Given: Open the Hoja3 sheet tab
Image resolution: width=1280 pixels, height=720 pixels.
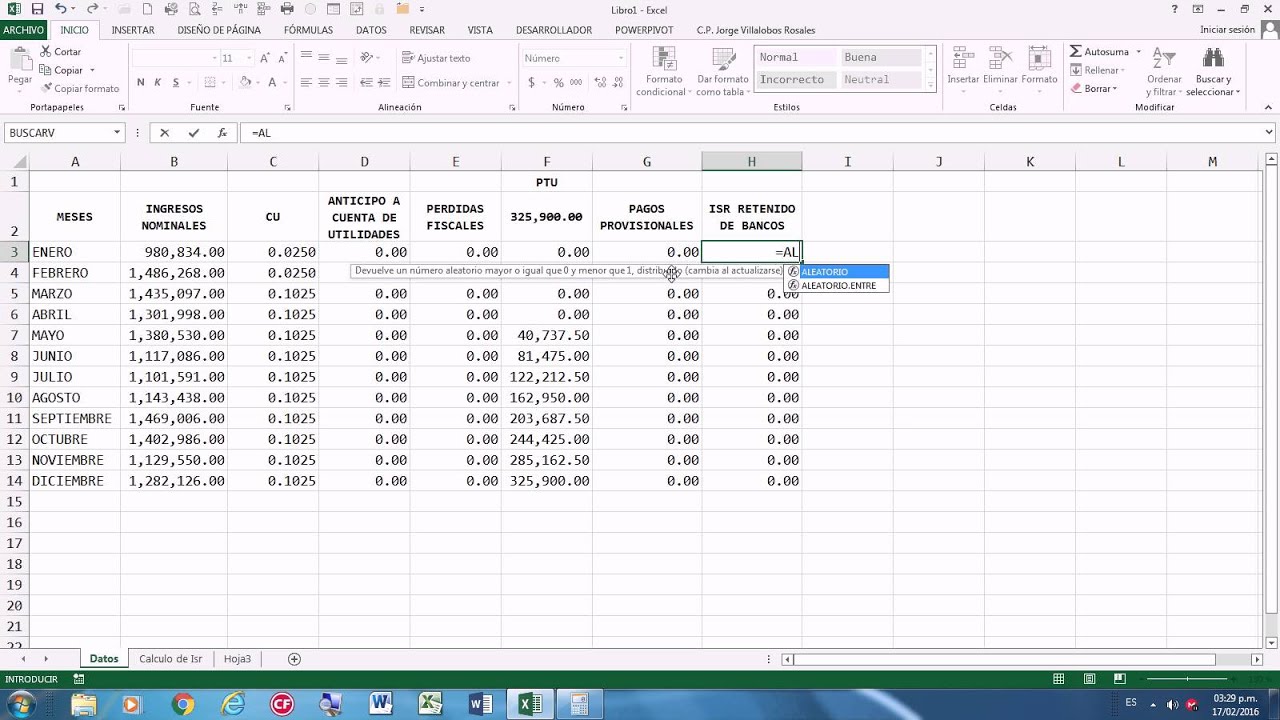Looking at the screenshot, I should coord(237,659).
